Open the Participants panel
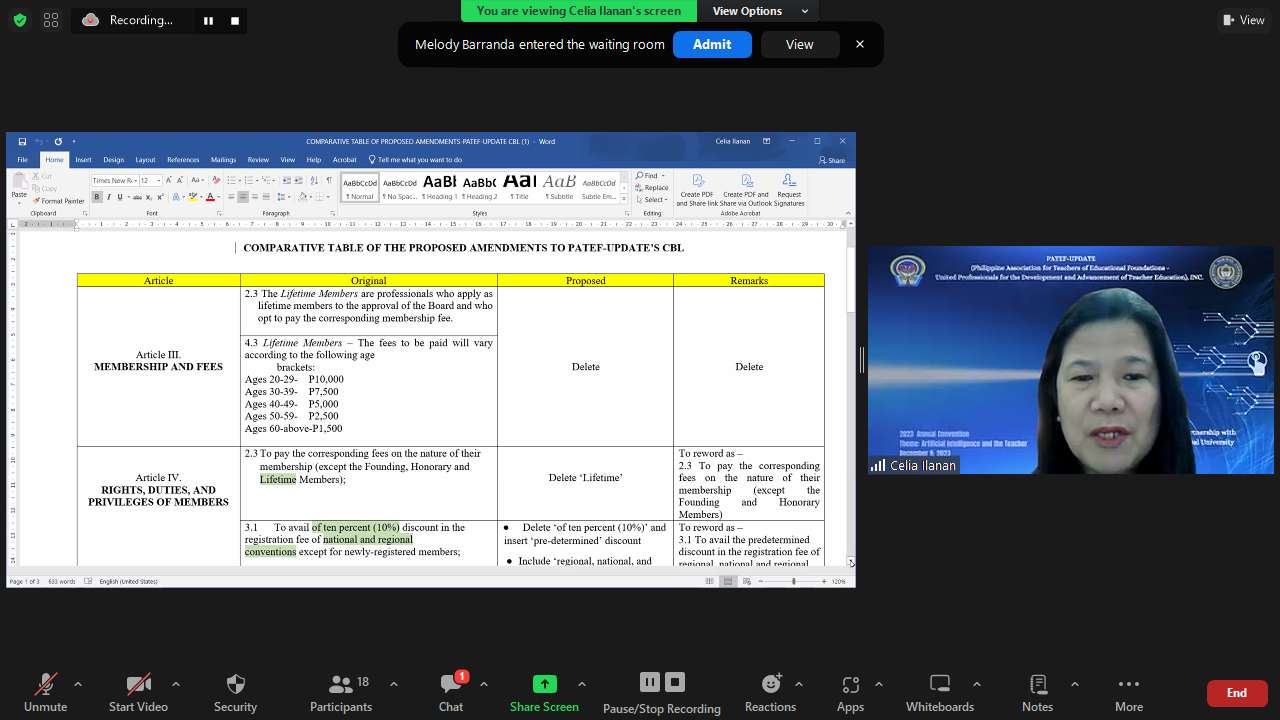 tap(341, 685)
